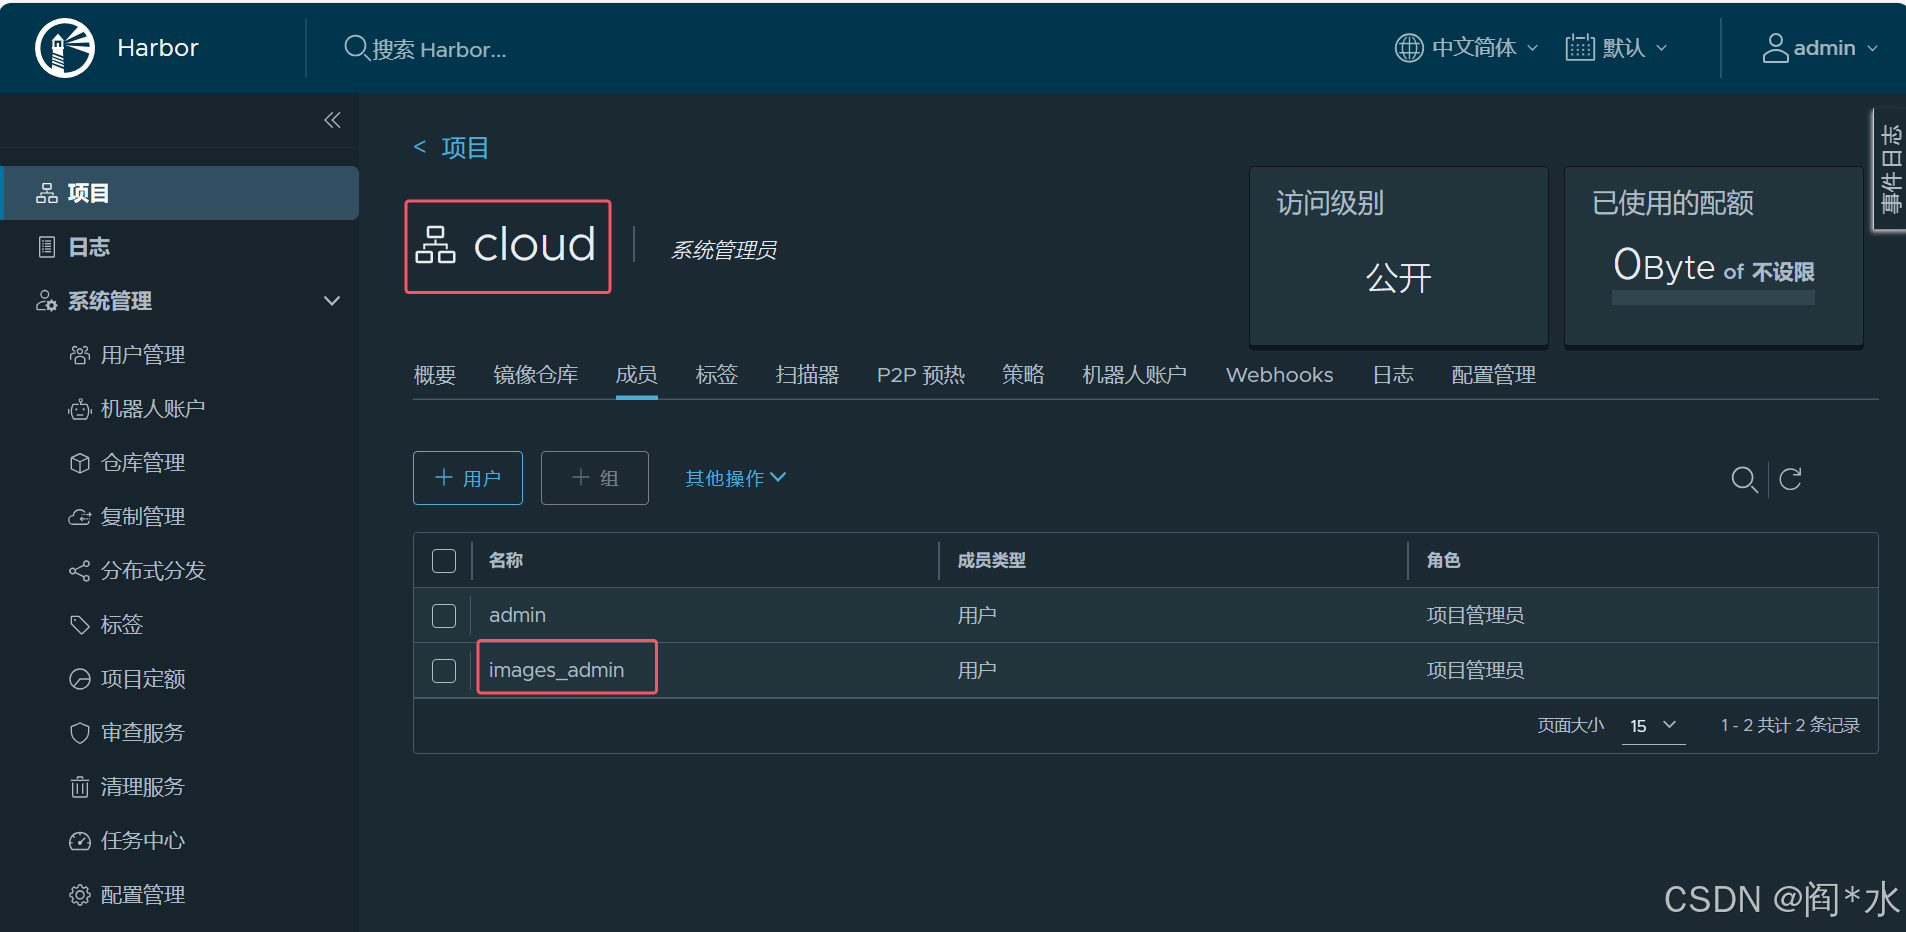
Task: Switch to the 标签 project tab
Action: tap(717, 375)
